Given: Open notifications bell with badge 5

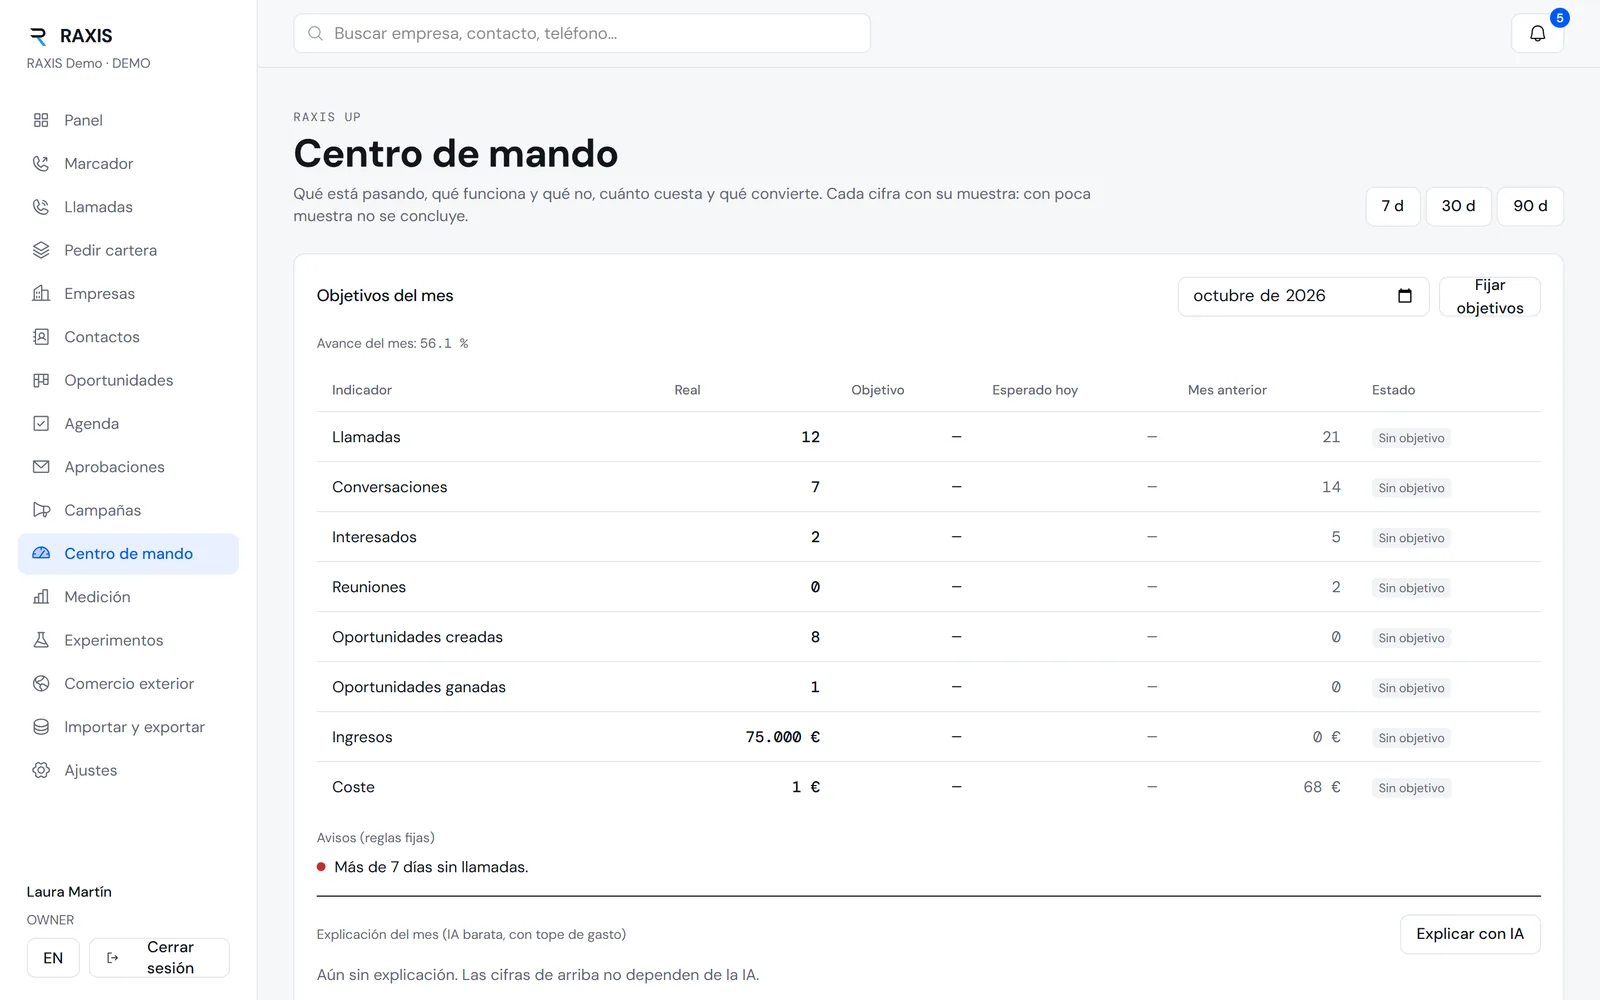Looking at the screenshot, I should pyautogui.click(x=1537, y=33).
